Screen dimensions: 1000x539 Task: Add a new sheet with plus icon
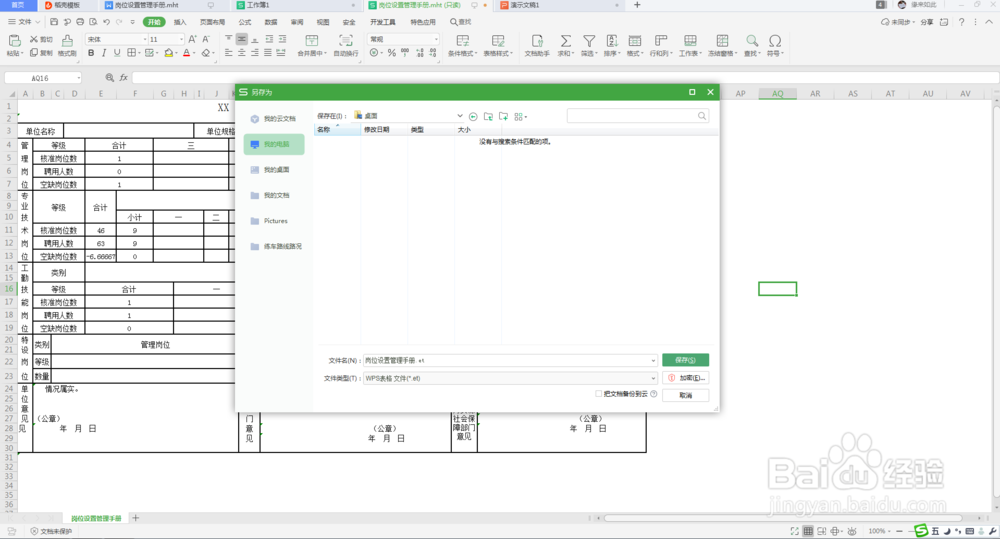coord(135,518)
